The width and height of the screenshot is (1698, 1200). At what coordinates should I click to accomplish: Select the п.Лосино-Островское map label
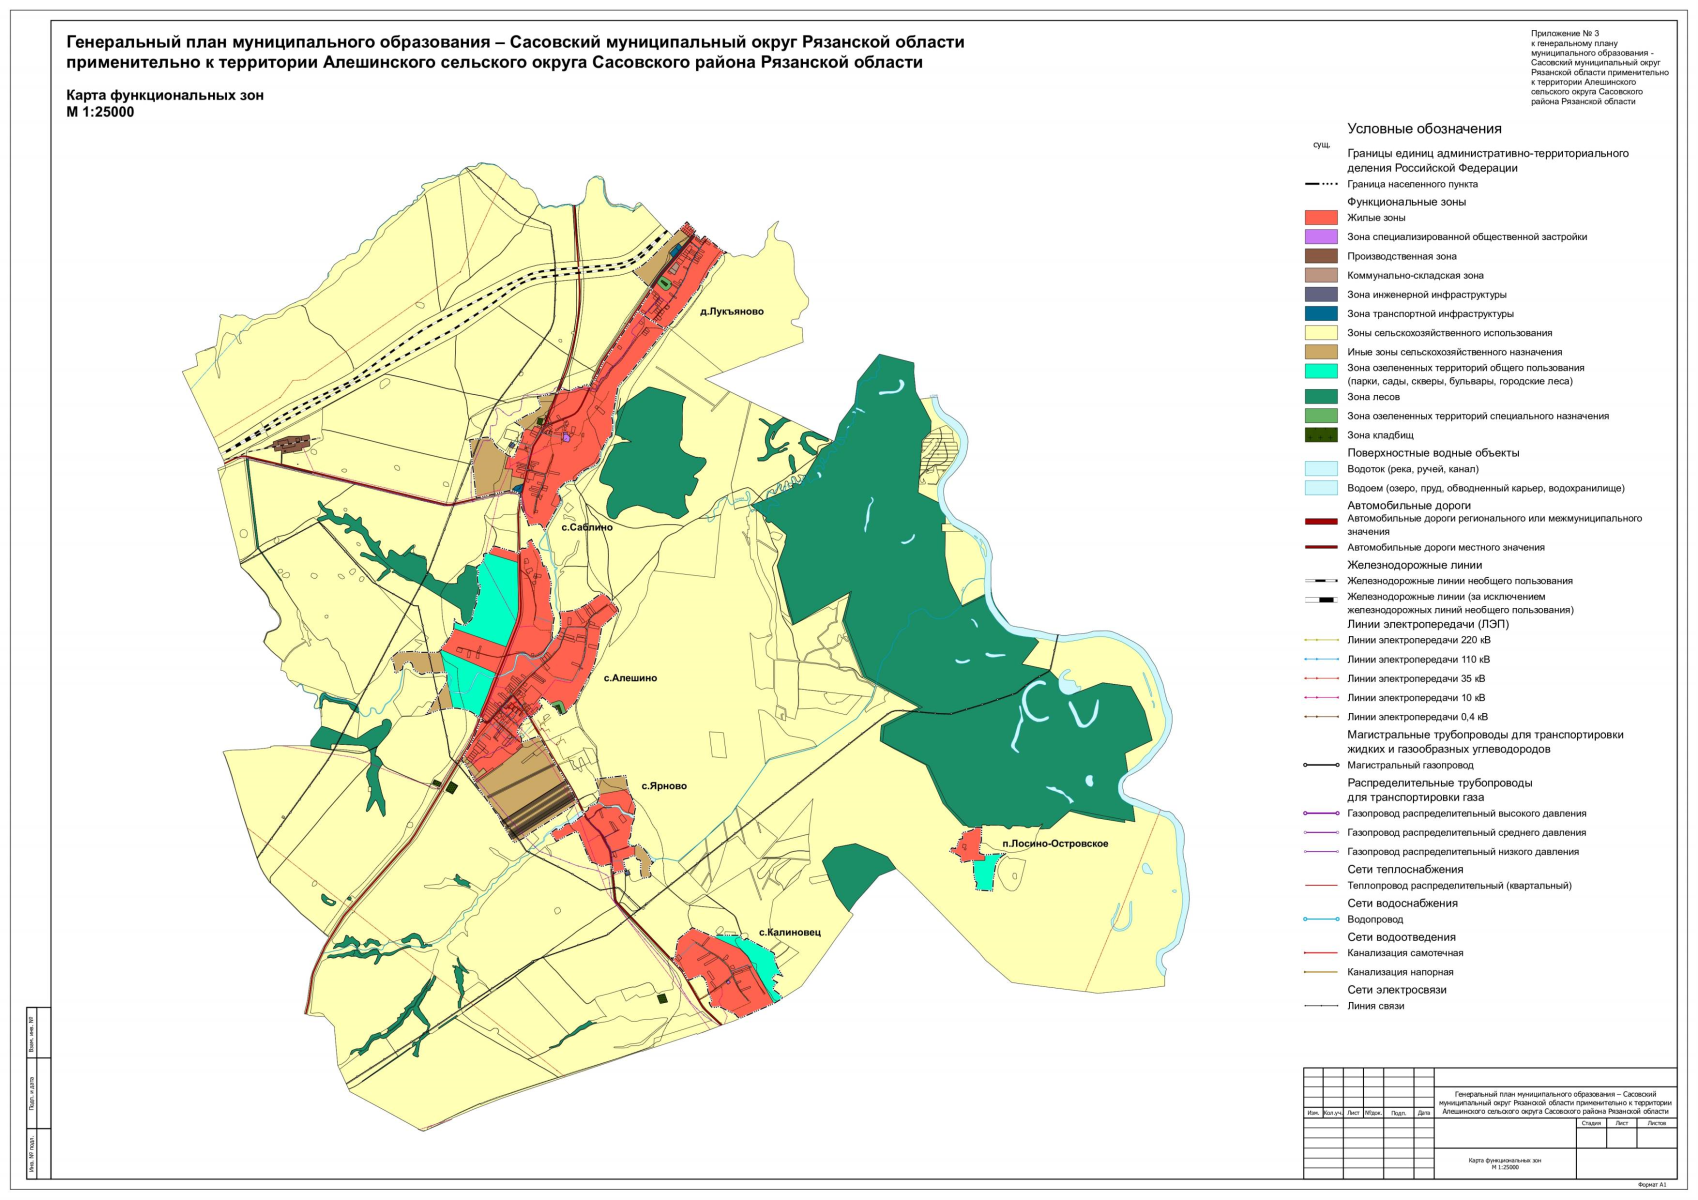(1055, 844)
